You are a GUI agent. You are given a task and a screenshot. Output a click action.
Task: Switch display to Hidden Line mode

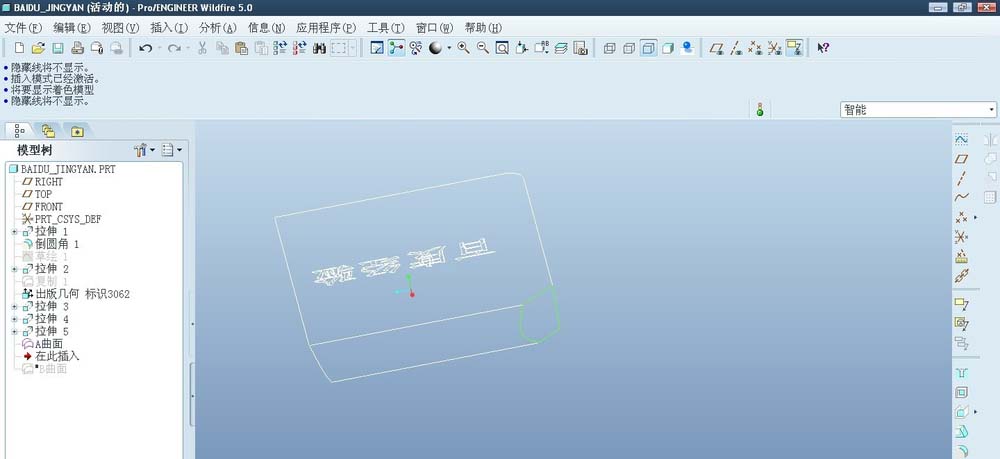coord(629,48)
